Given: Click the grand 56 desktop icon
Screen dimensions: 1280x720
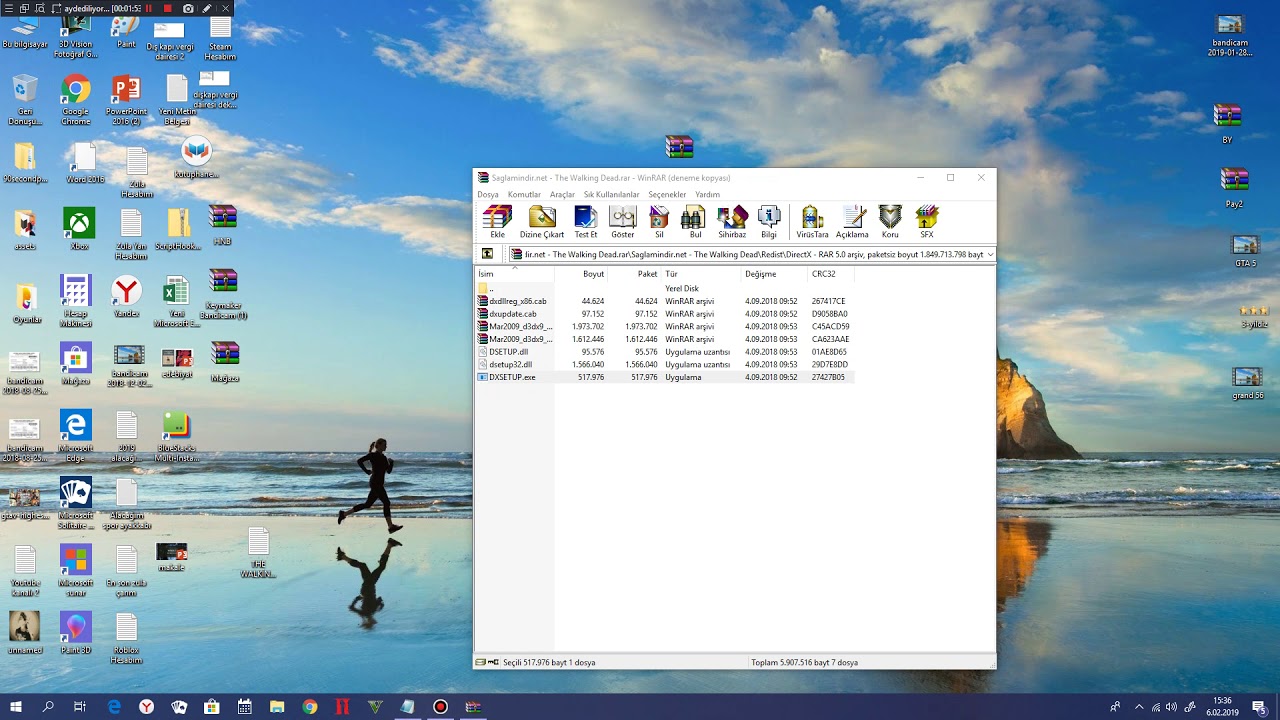Looking at the screenshot, I should [x=1247, y=383].
